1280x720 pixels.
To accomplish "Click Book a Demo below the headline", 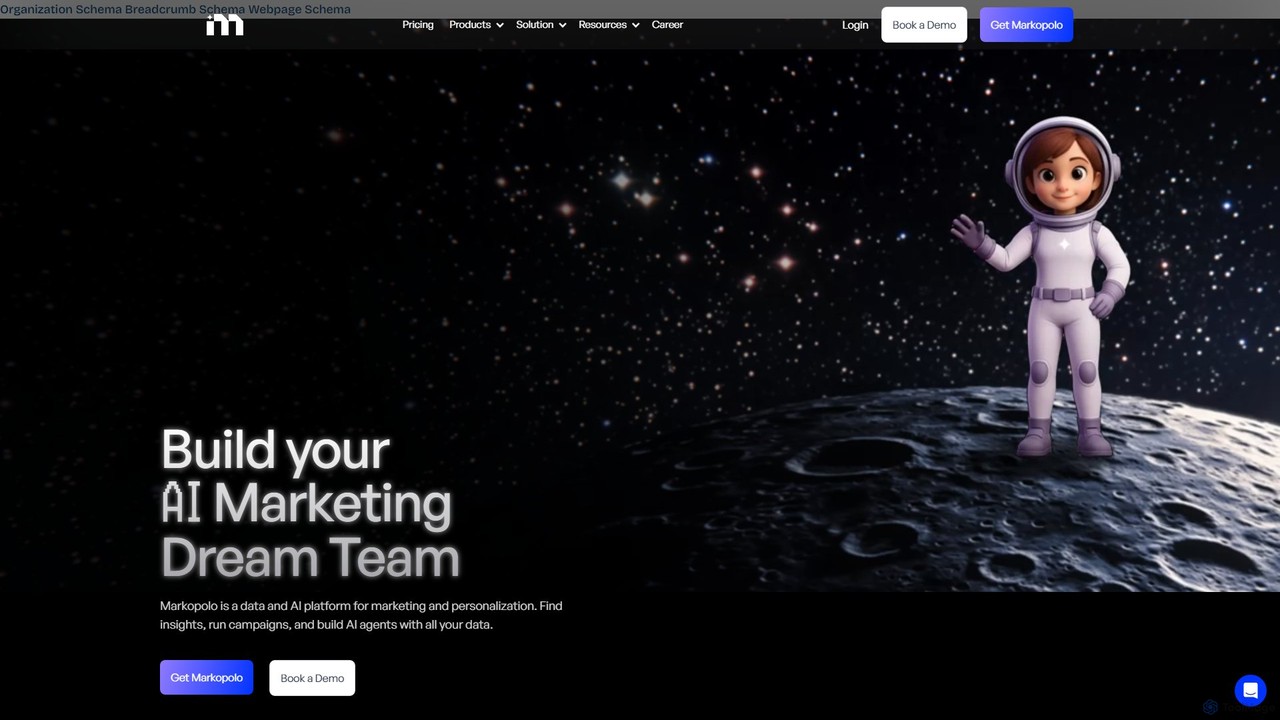I will [x=312, y=678].
